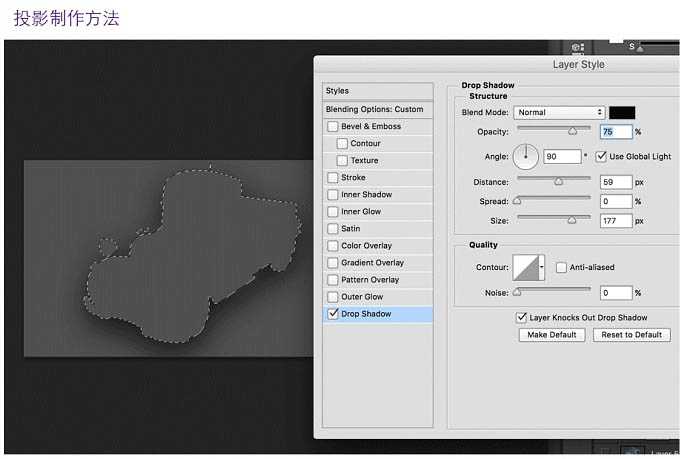Click the Spread slider handle
683x459 pixels.
(x=517, y=200)
